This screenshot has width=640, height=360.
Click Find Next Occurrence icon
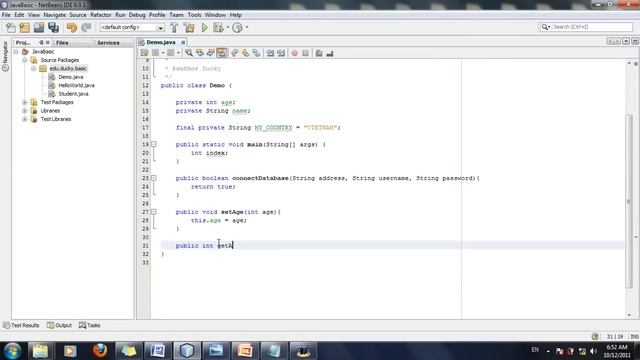[x=211, y=53]
